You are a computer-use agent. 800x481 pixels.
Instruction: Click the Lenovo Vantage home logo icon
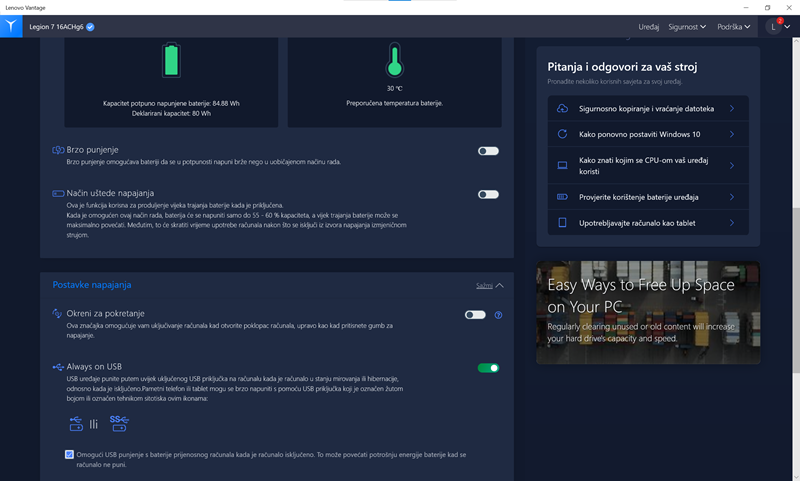(11, 26)
